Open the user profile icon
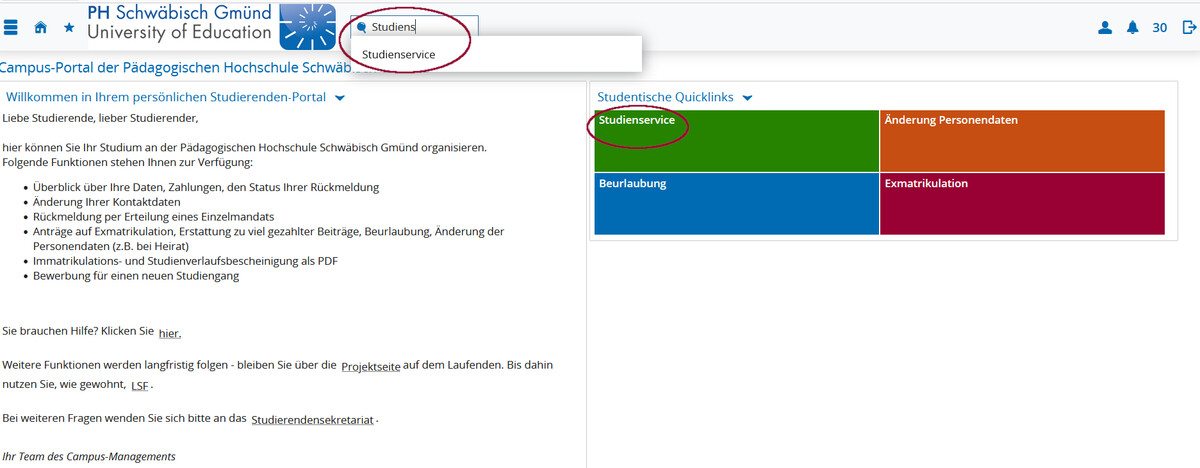The width and height of the screenshot is (1200, 468). click(x=1105, y=28)
